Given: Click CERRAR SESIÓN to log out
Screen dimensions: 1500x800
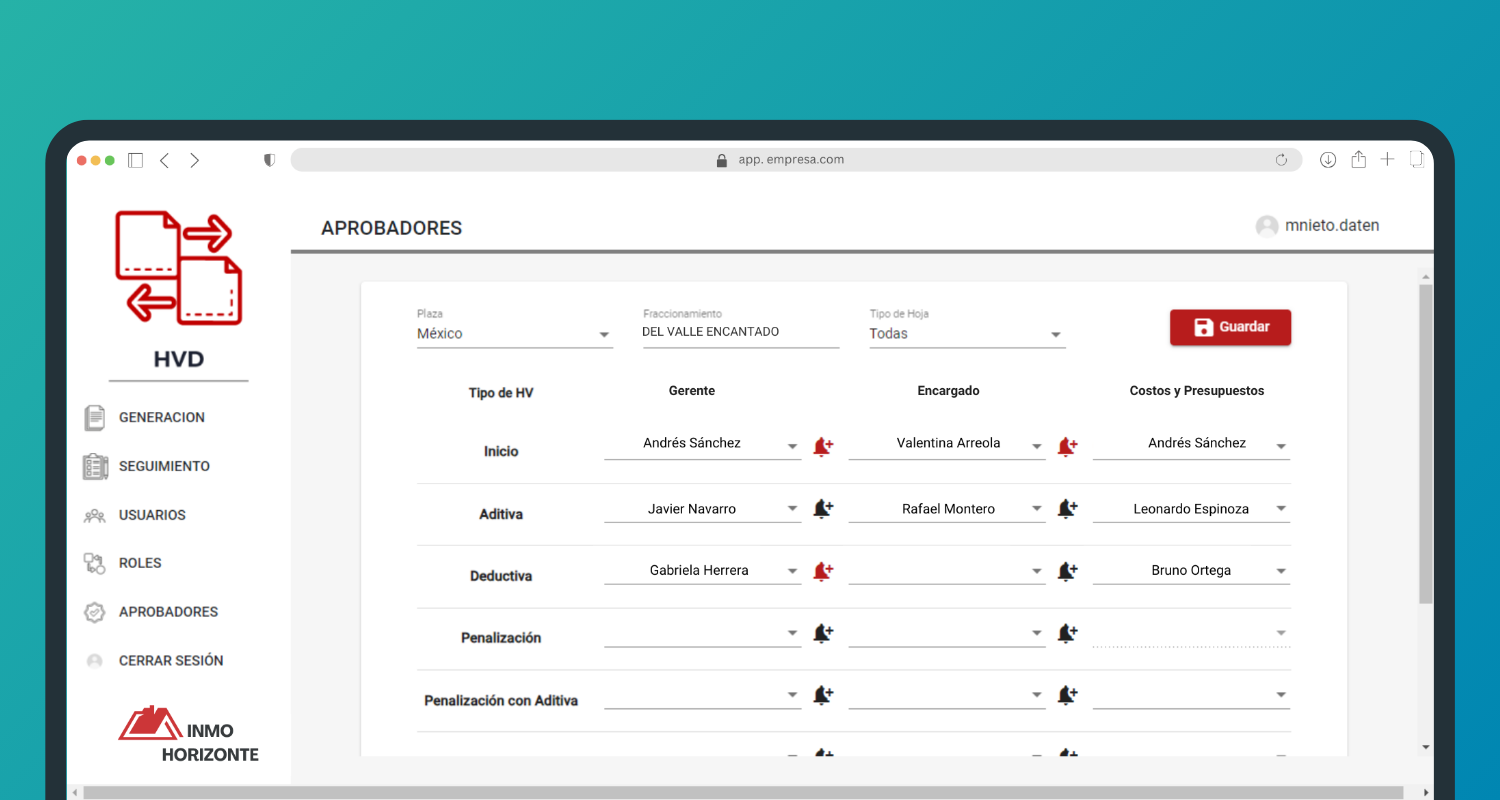Looking at the screenshot, I should click(170, 661).
